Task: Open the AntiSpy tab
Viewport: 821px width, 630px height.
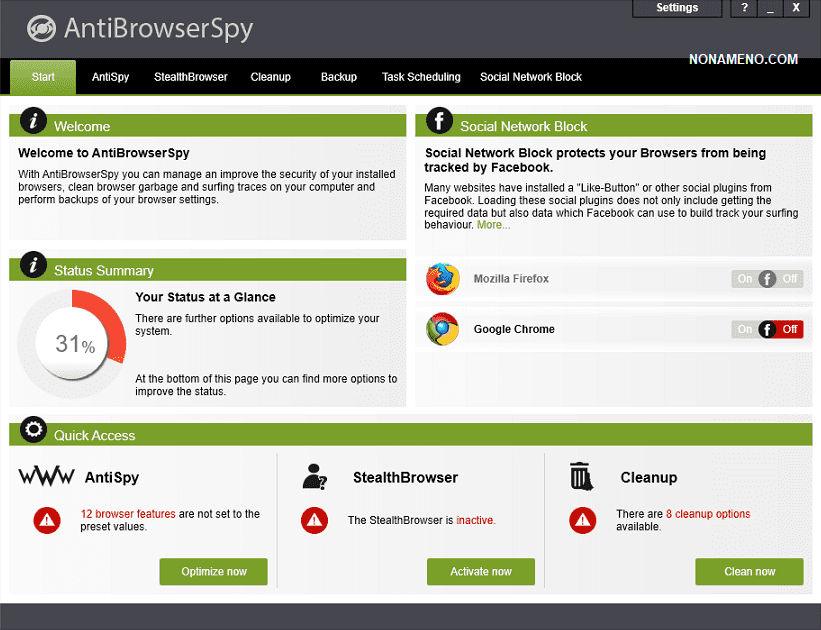Action: click(110, 77)
